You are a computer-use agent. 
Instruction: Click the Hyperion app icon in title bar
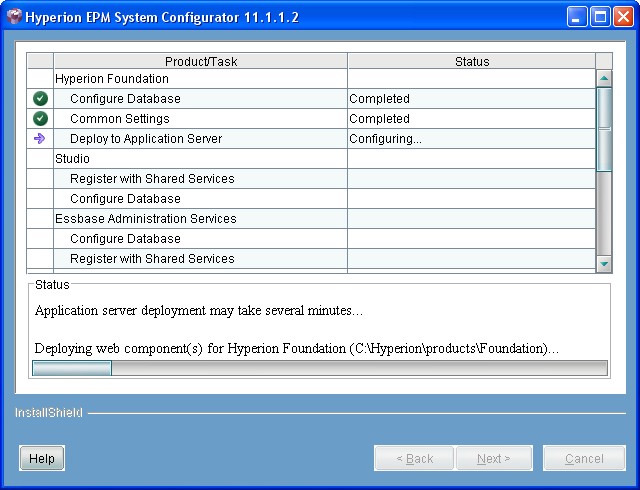(14, 16)
